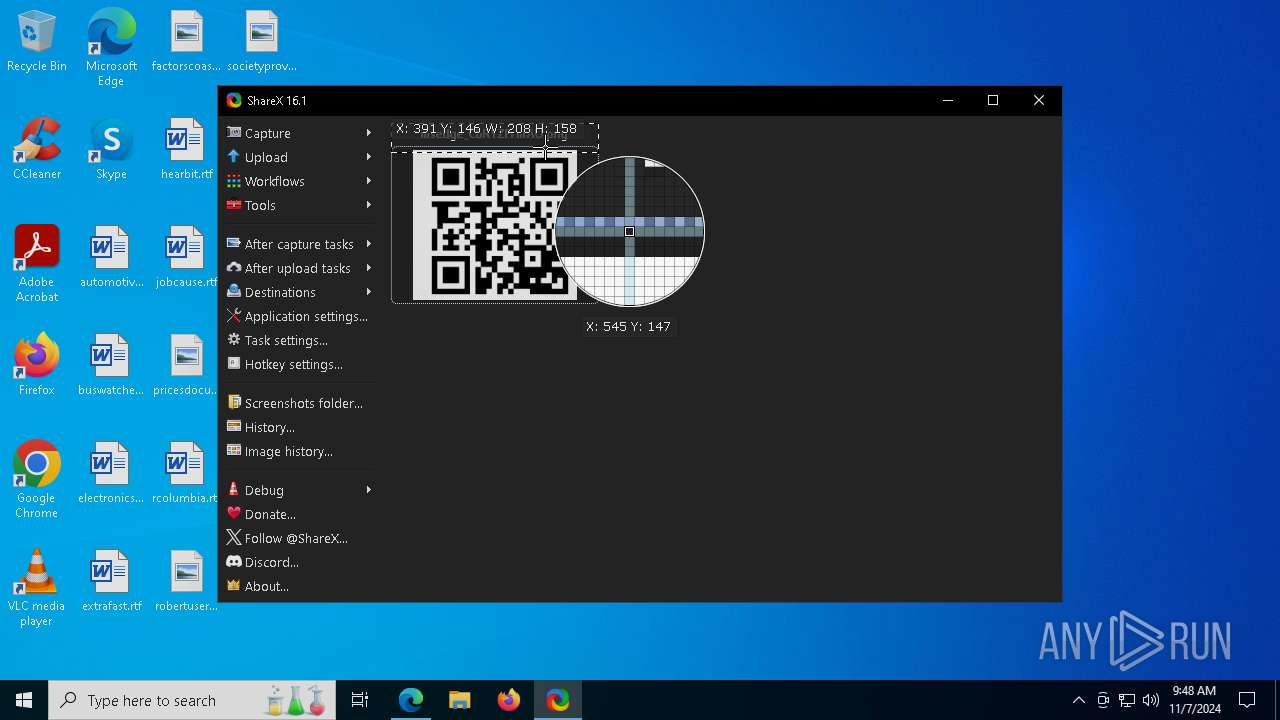Expand the Upload submenu arrow

(x=368, y=157)
